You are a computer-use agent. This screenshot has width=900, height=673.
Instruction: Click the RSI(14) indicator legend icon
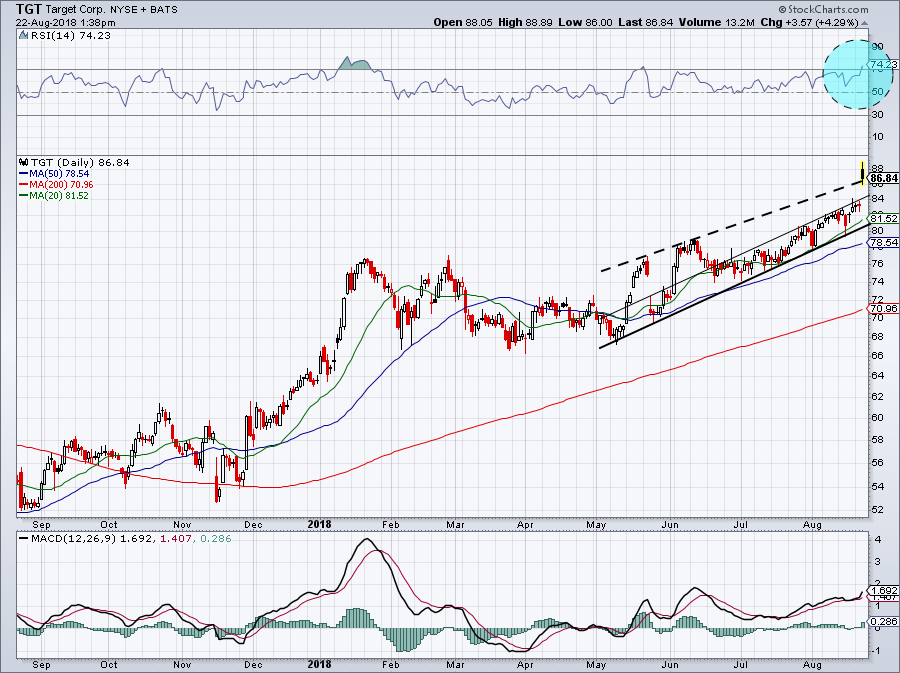pyautogui.click(x=23, y=36)
